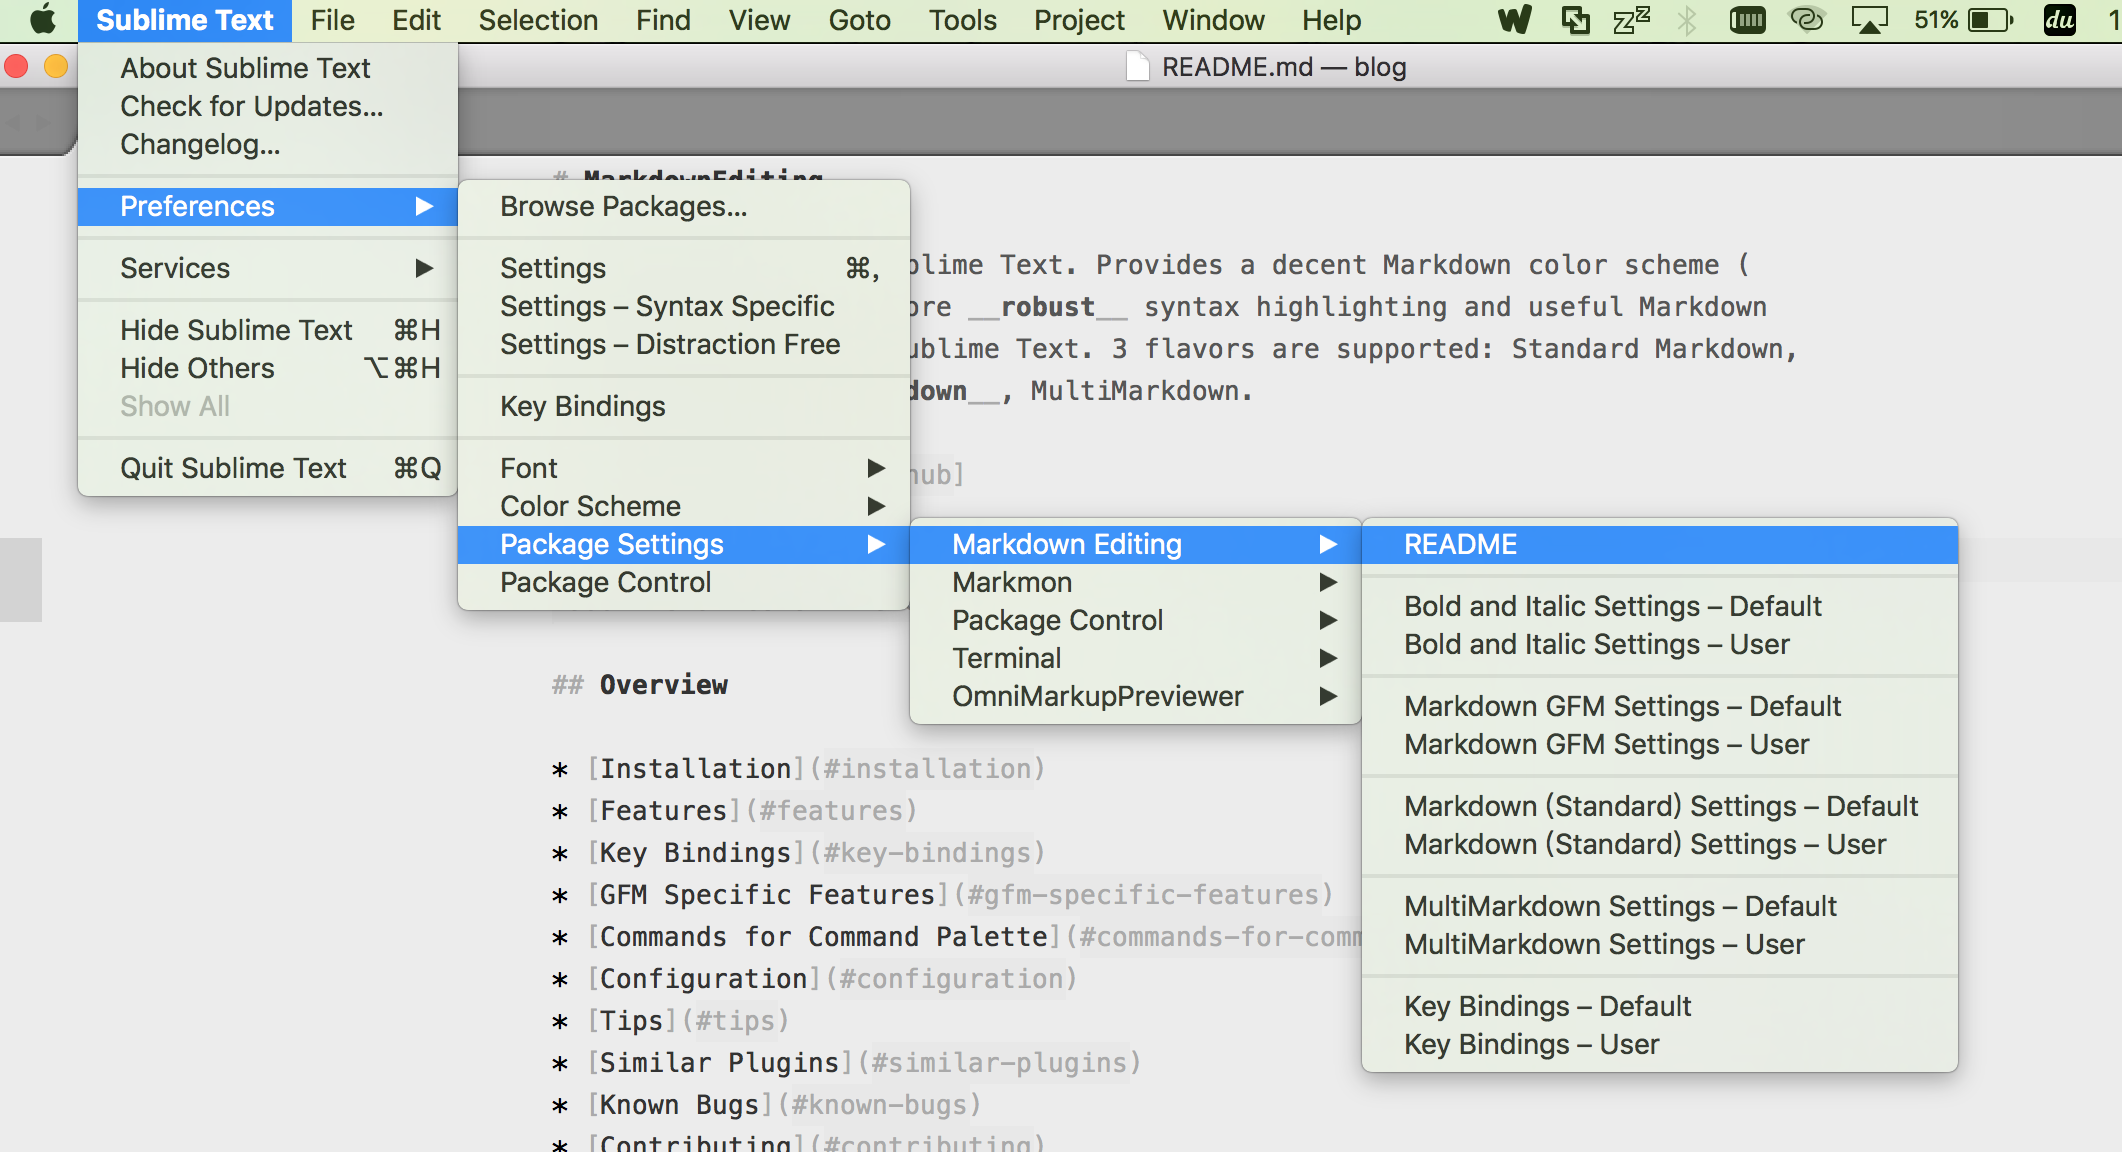Open the File menu
2122x1152 pixels.
[332, 20]
